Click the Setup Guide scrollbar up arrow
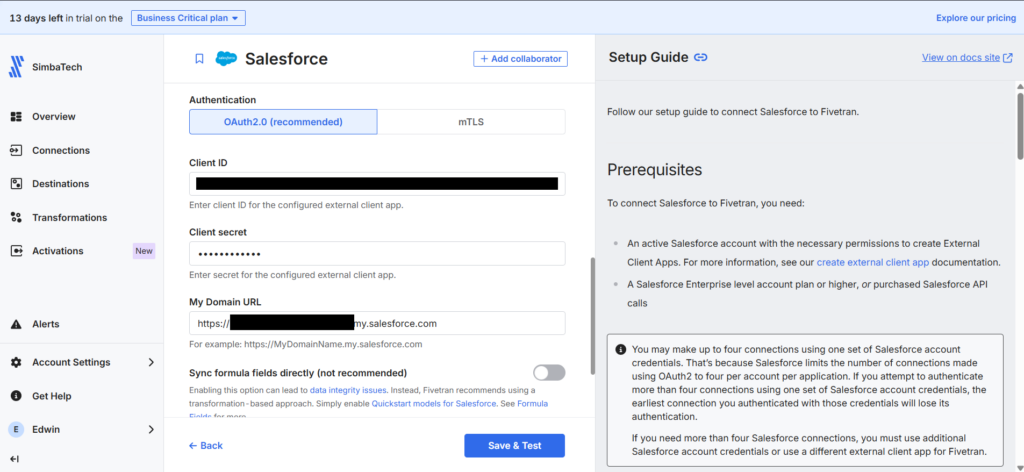The width and height of the screenshot is (1024, 472). tap(1019, 86)
